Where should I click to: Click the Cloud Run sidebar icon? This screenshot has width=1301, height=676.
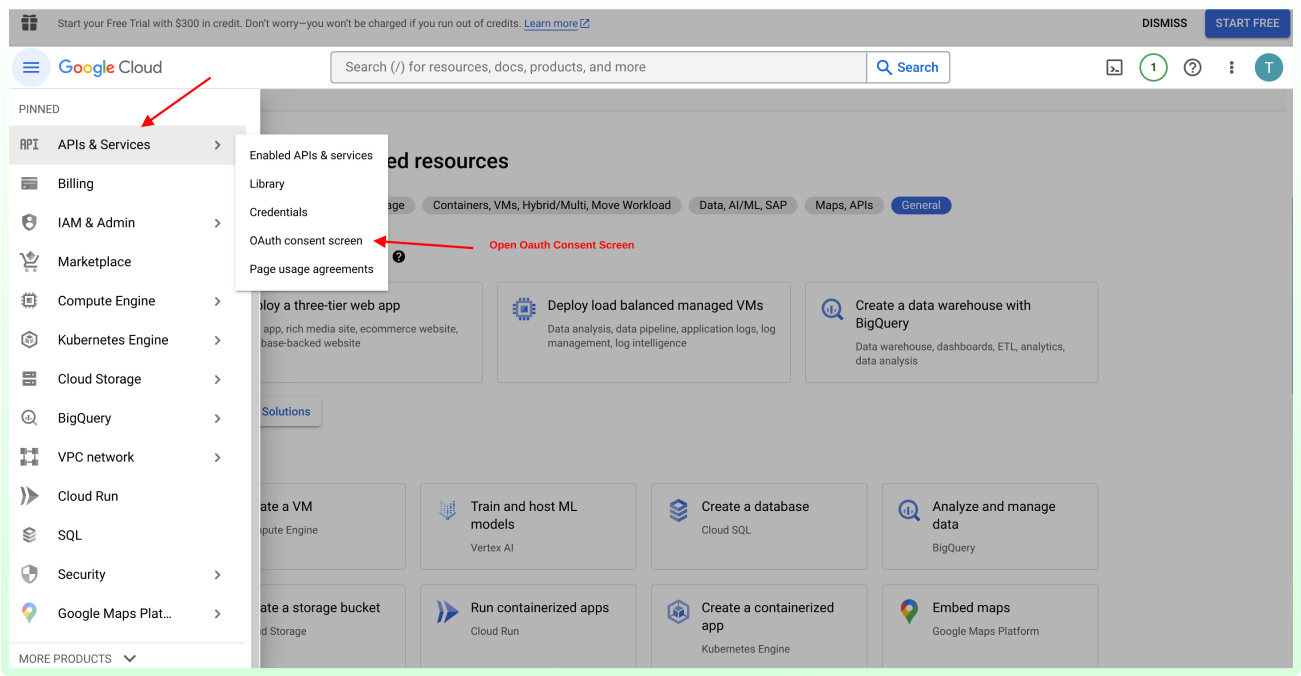click(x=29, y=496)
